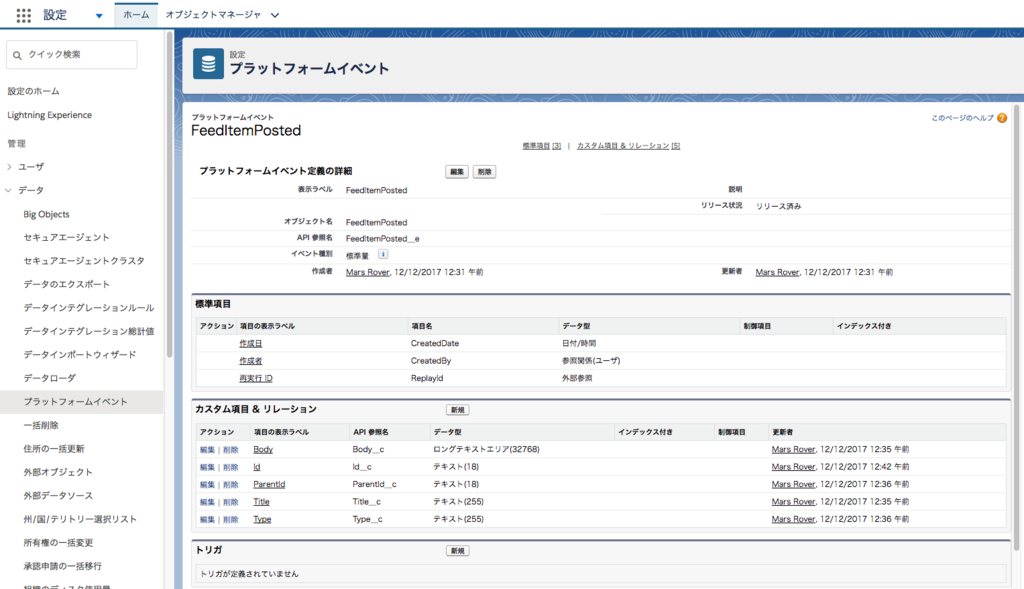Image resolution: width=1024 pixels, height=589 pixels.
Task: Open Mars Rover link in Body row
Action: [x=793, y=450]
